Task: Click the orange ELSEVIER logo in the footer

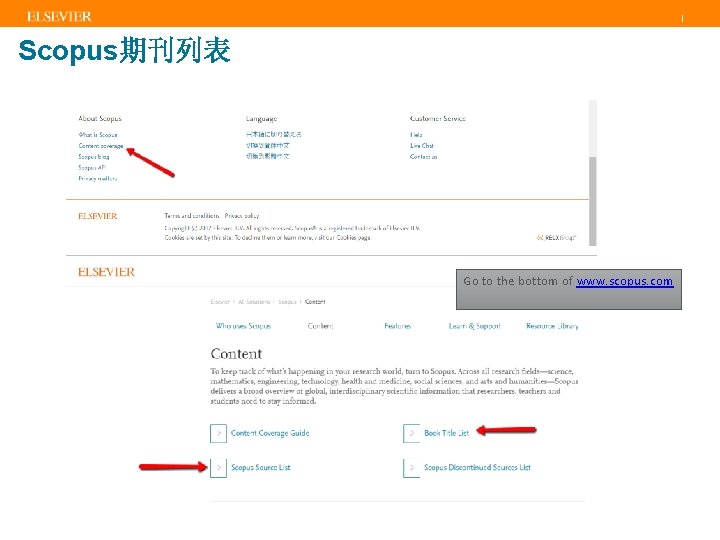Action: click(x=97, y=216)
